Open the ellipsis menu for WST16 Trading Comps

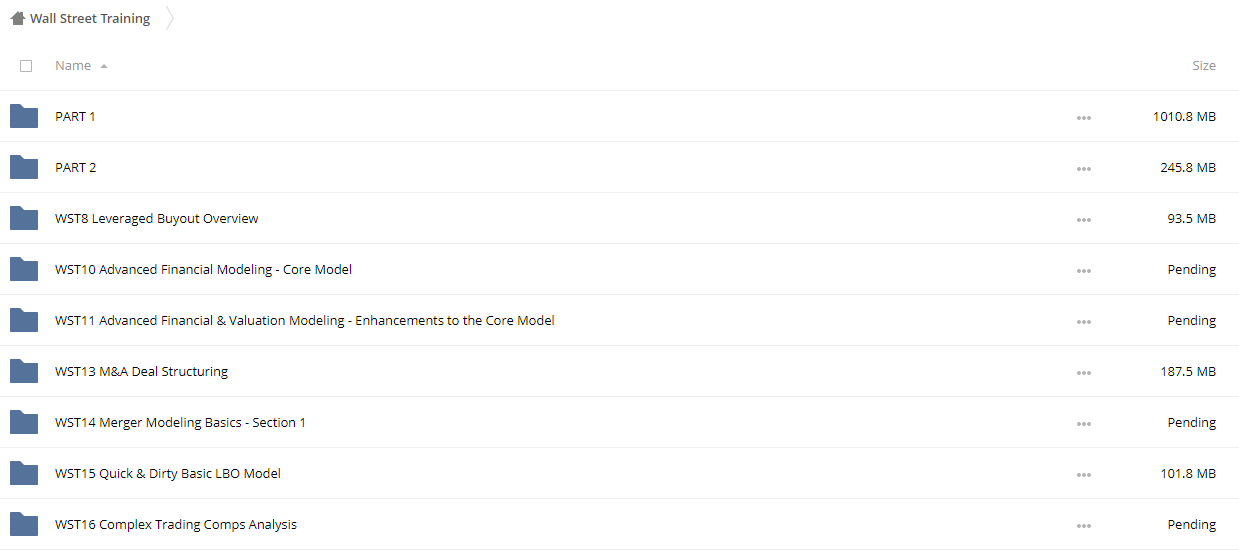(1084, 526)
